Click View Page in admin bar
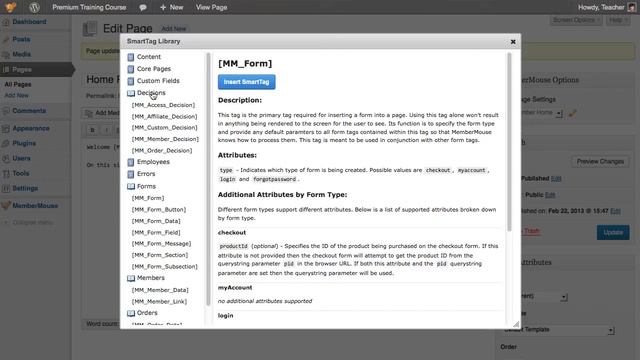This screenshot has height=360, width=640. [x=211, y=7]
